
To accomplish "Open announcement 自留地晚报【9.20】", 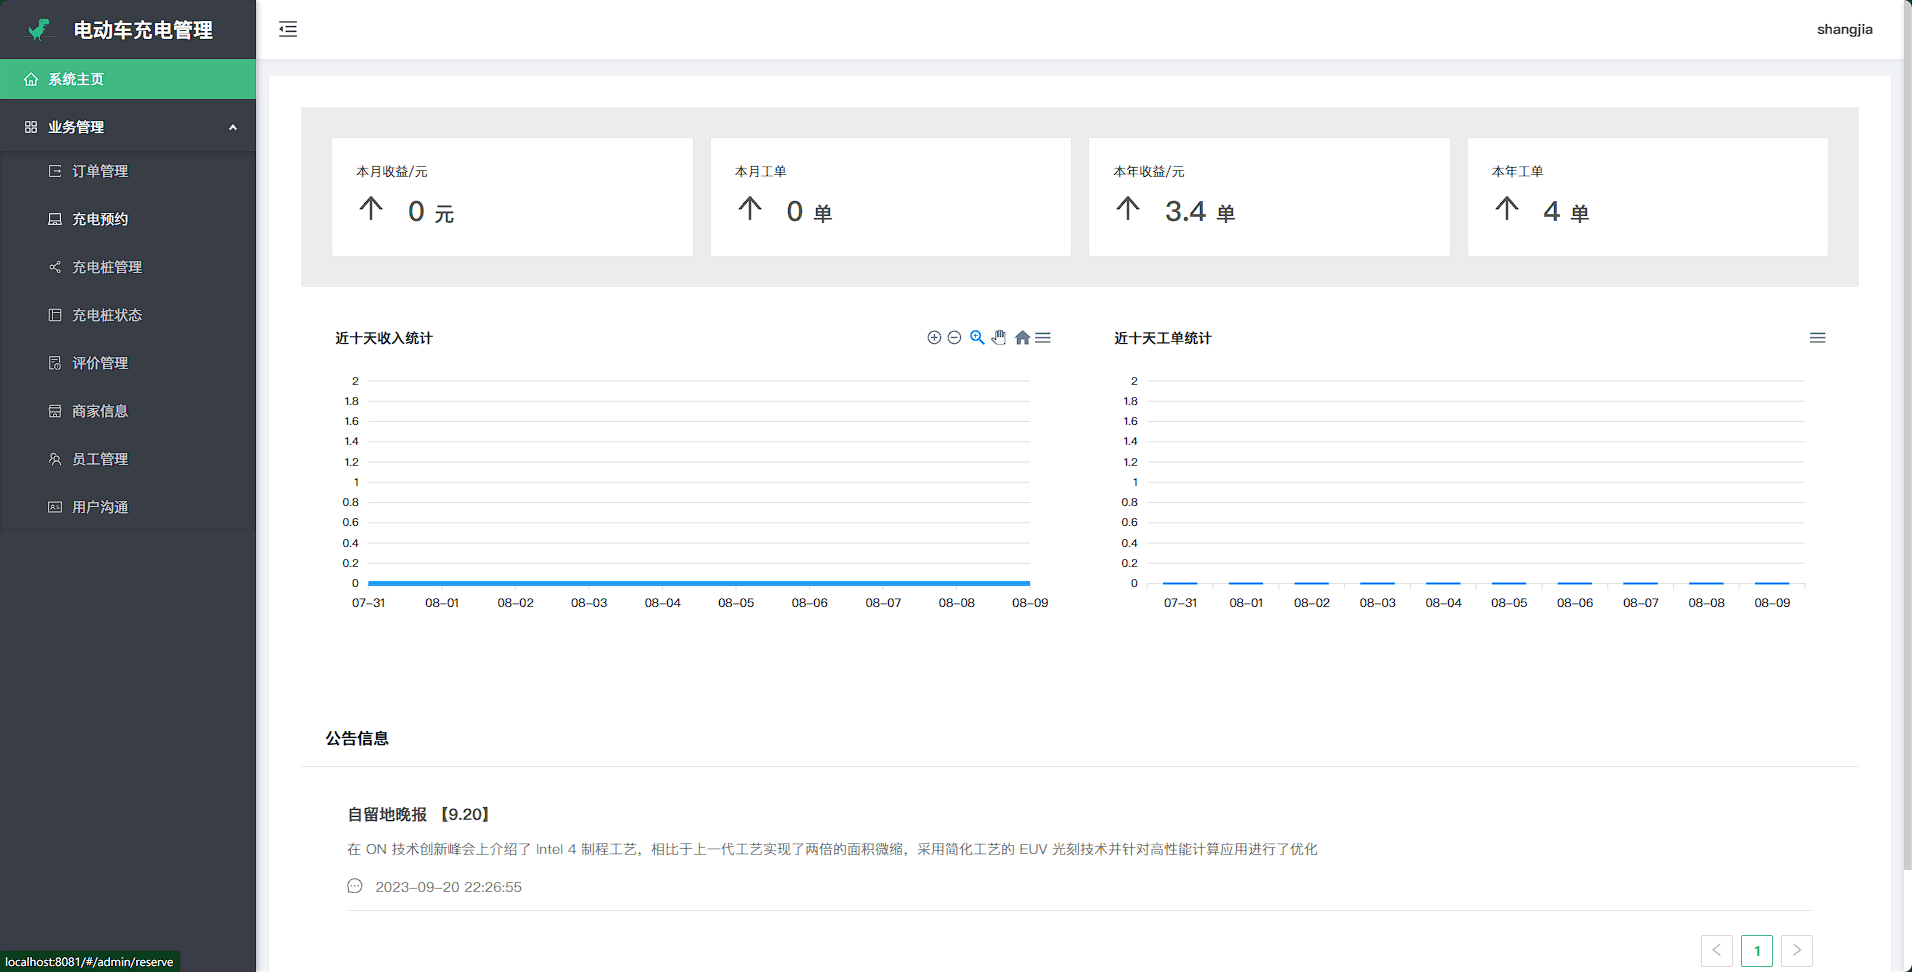I will pyautogui.click(x=419, y=814).
